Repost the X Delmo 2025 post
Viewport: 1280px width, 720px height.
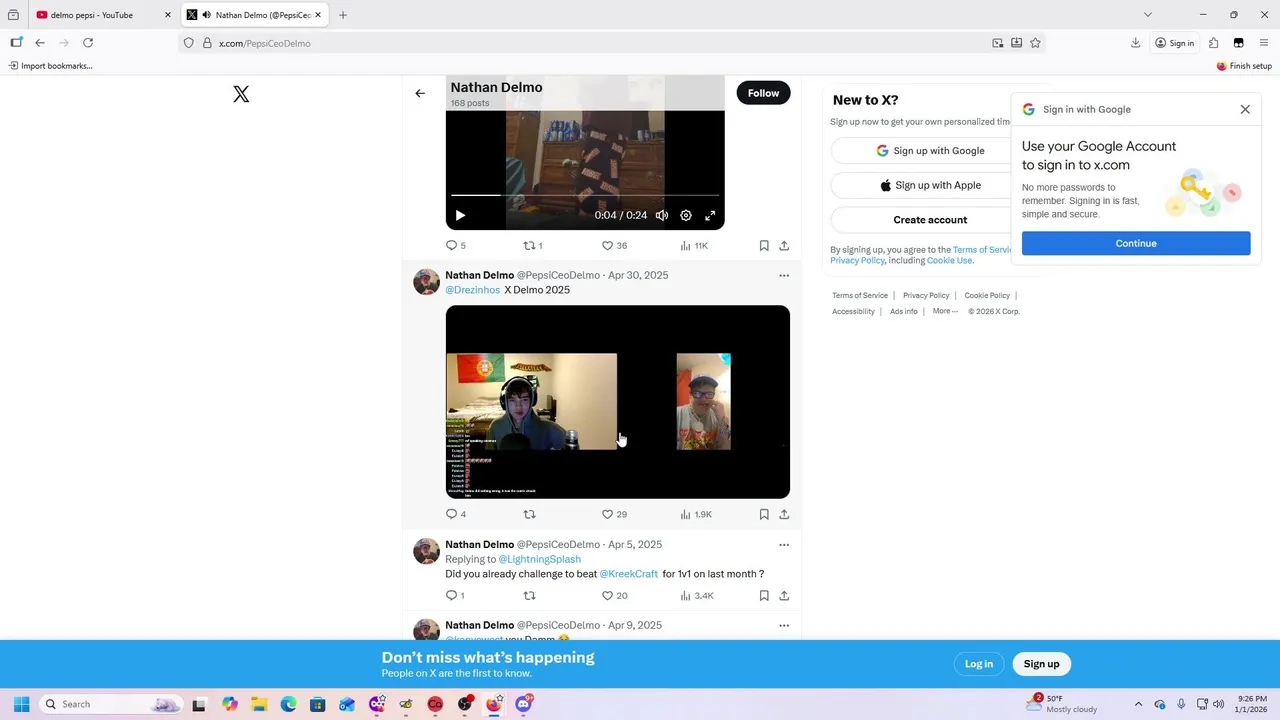[x=530, y=514]
